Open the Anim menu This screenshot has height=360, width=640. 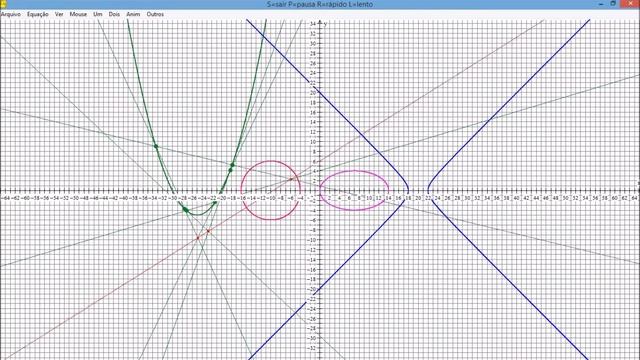point(133,14)
